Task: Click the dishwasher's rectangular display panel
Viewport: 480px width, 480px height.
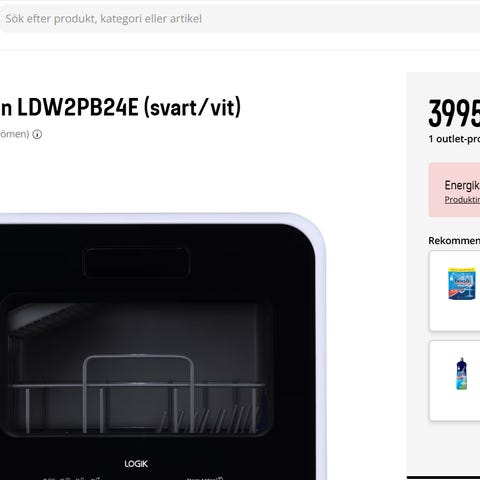Action: pyautogui.click(x=136, y=262)
